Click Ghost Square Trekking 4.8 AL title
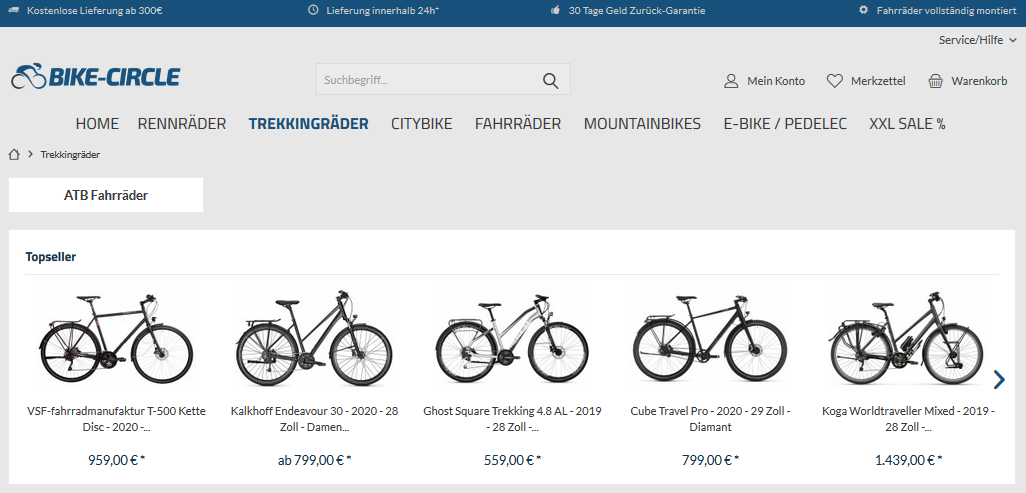 click(x=512, y=419)
